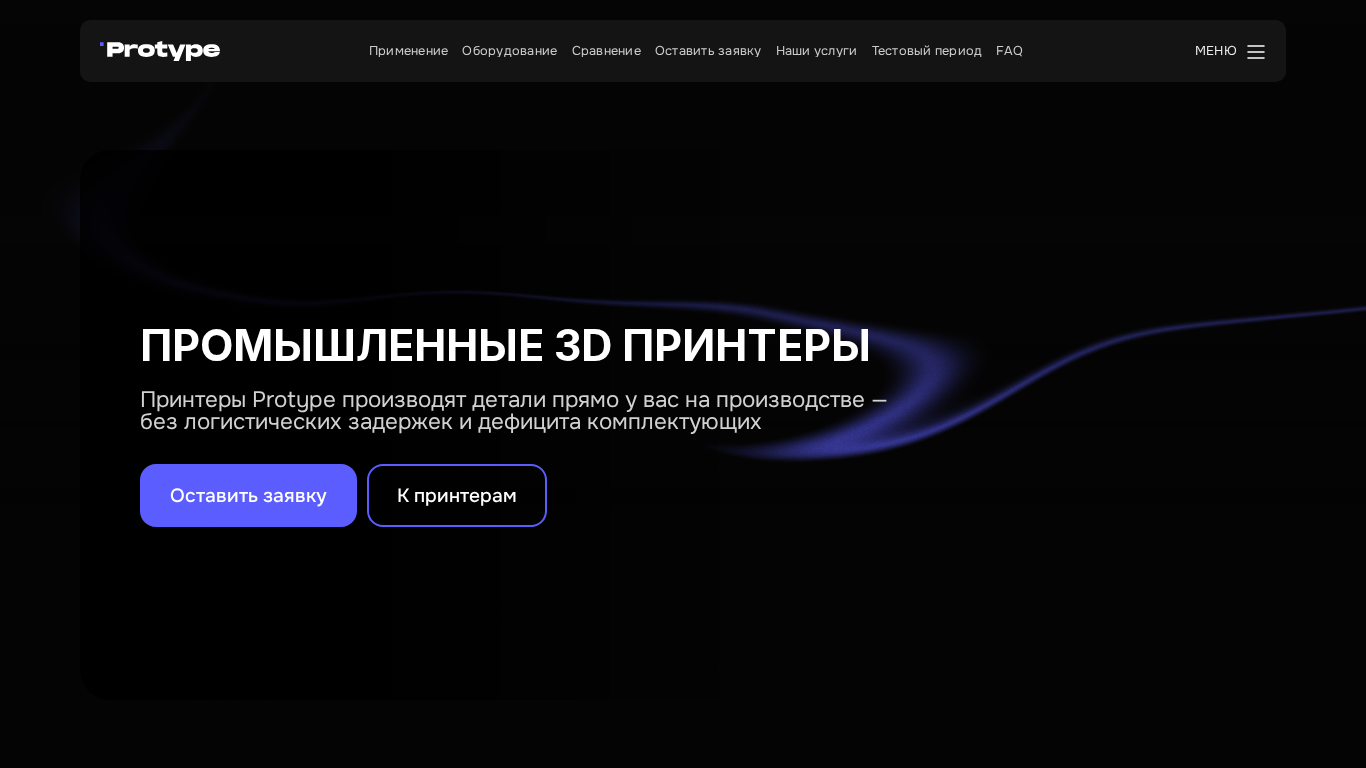Open the FAQ nav link
1366x768 pixels.
[1009, 50]
